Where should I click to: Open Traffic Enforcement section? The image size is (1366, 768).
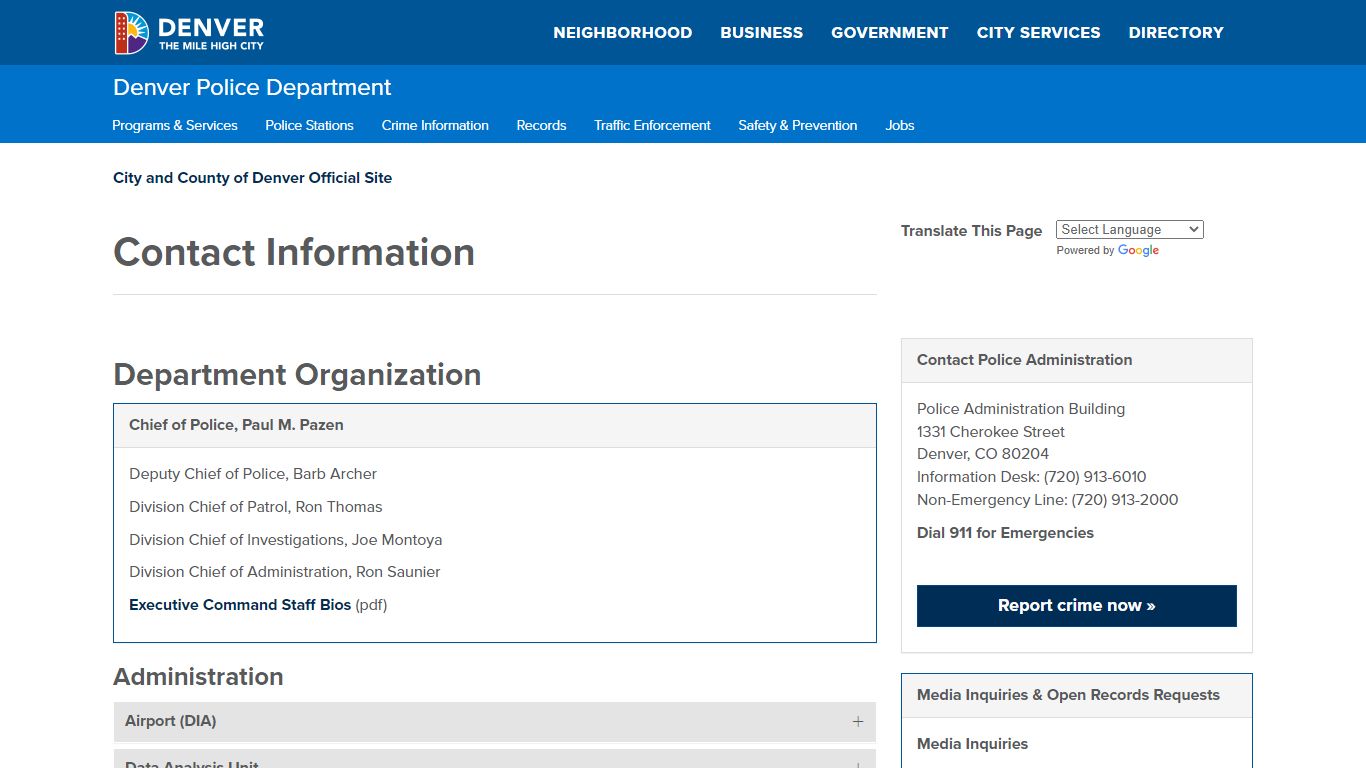[652, 125]
